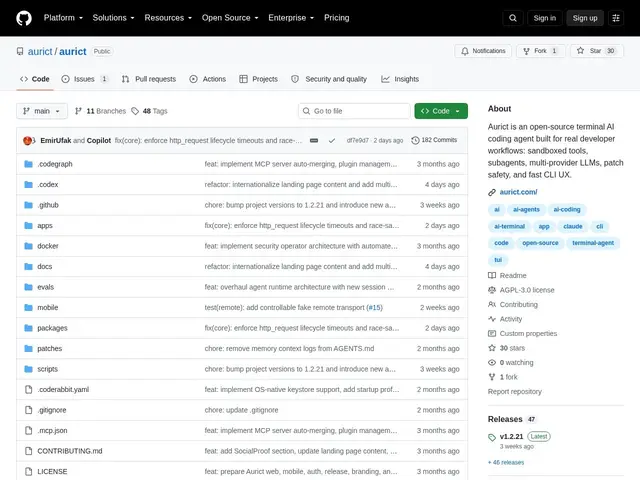Open appearance settings icon beside Sign up
Viewport: 640px width, 480px height.
616,18
